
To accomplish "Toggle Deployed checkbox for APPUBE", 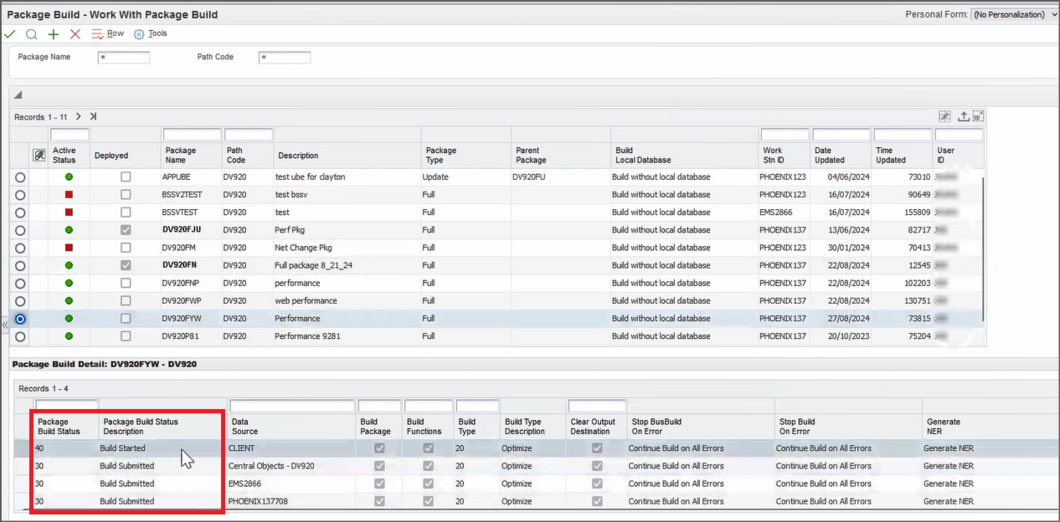I will 126,177.
